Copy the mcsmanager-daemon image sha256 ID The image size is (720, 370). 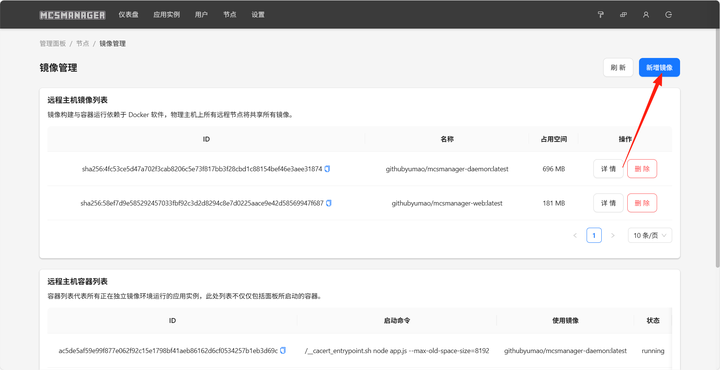point(327,169)
